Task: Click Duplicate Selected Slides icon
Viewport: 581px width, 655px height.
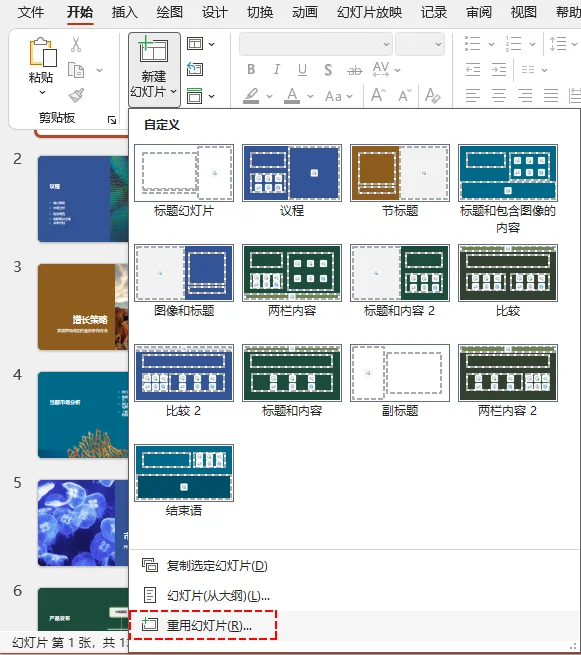Action: point(150,565)
